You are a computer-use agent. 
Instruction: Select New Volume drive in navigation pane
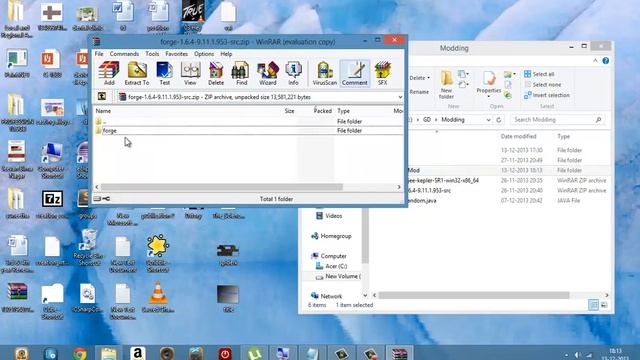click(338, 276)
